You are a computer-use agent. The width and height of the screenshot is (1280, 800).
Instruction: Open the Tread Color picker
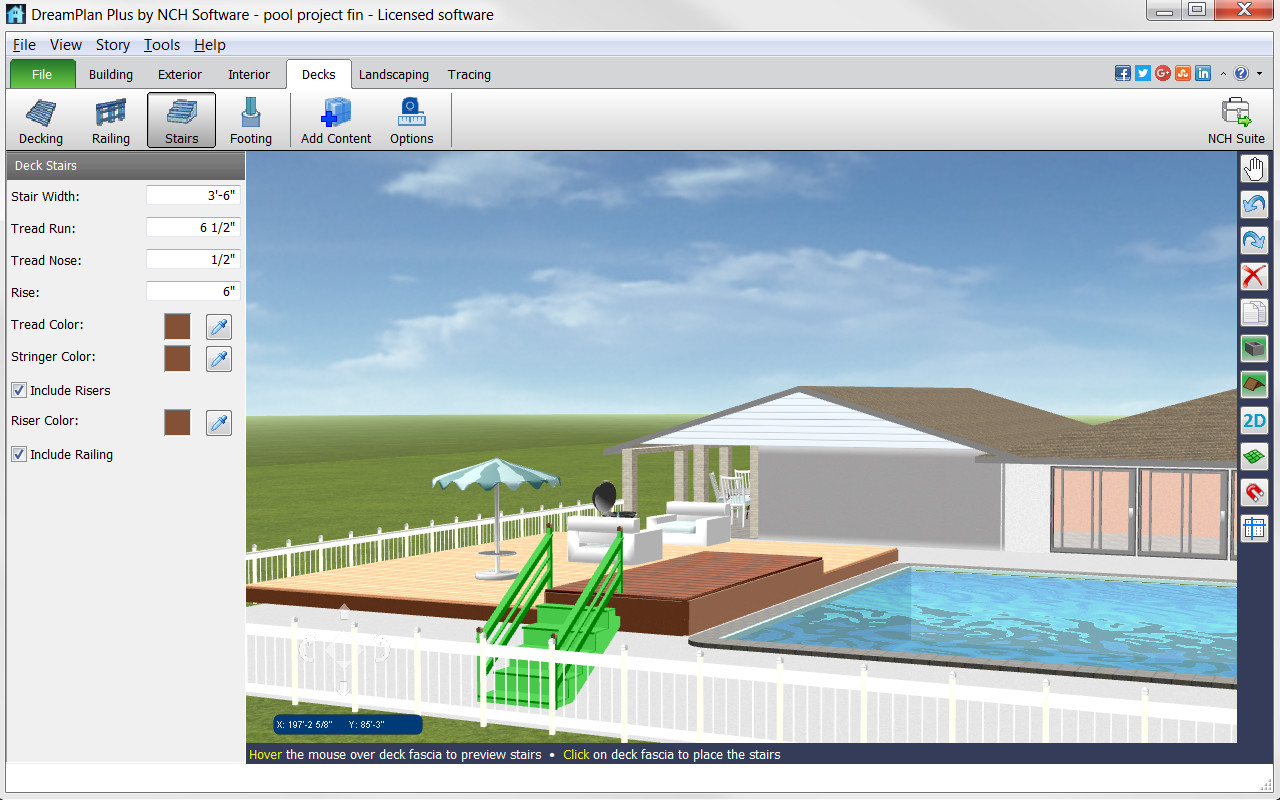[218, 326]
